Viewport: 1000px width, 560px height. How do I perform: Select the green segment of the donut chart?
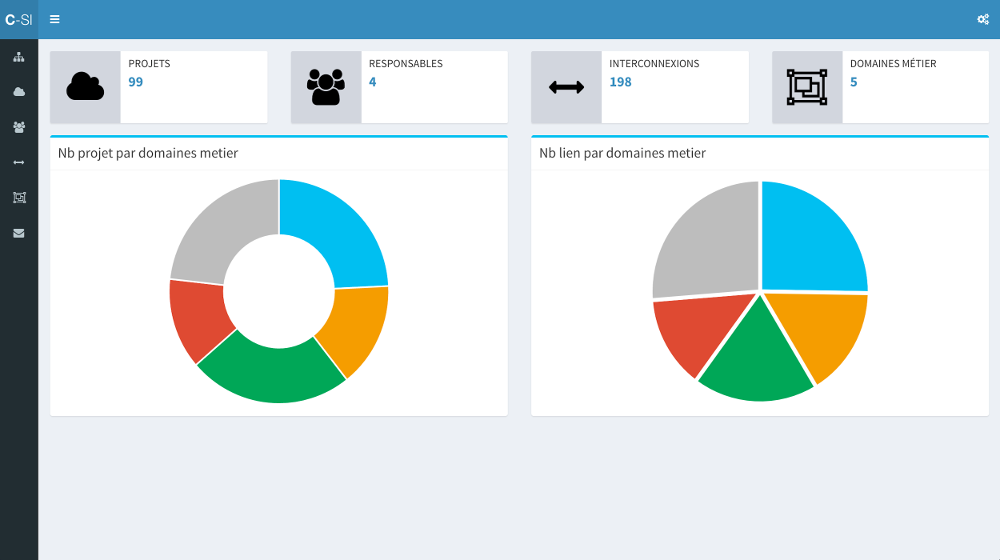pos(272,373)
